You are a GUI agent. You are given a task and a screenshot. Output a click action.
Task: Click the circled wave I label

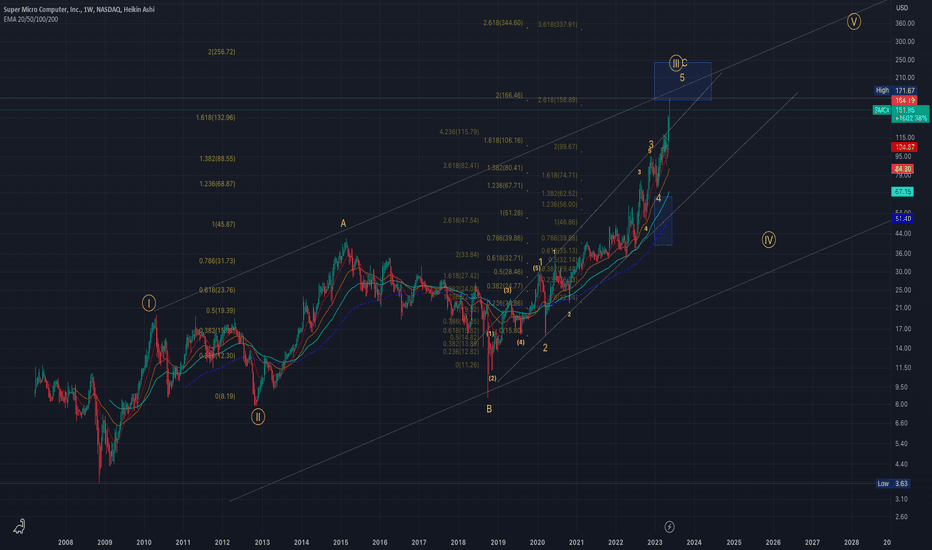pos(149,303)
